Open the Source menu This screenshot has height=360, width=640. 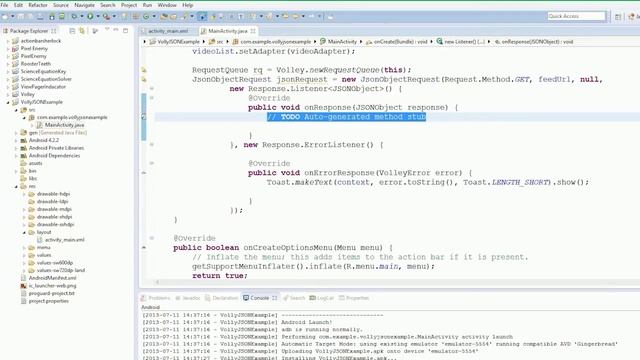pyautogui.click(x=61, y=5)
